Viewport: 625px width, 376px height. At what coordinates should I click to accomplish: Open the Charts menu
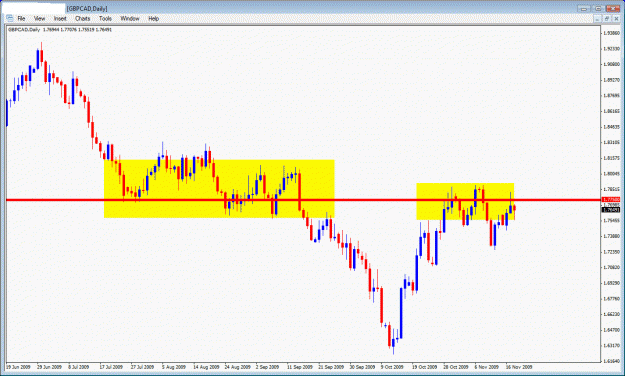83,18
